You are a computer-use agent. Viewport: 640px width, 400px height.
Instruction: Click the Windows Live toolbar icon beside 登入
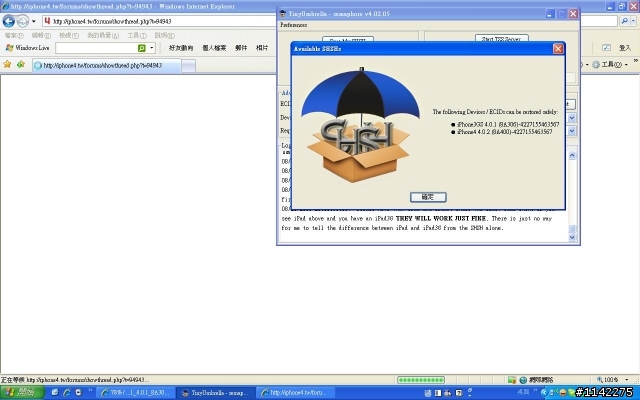coord(607,48)
